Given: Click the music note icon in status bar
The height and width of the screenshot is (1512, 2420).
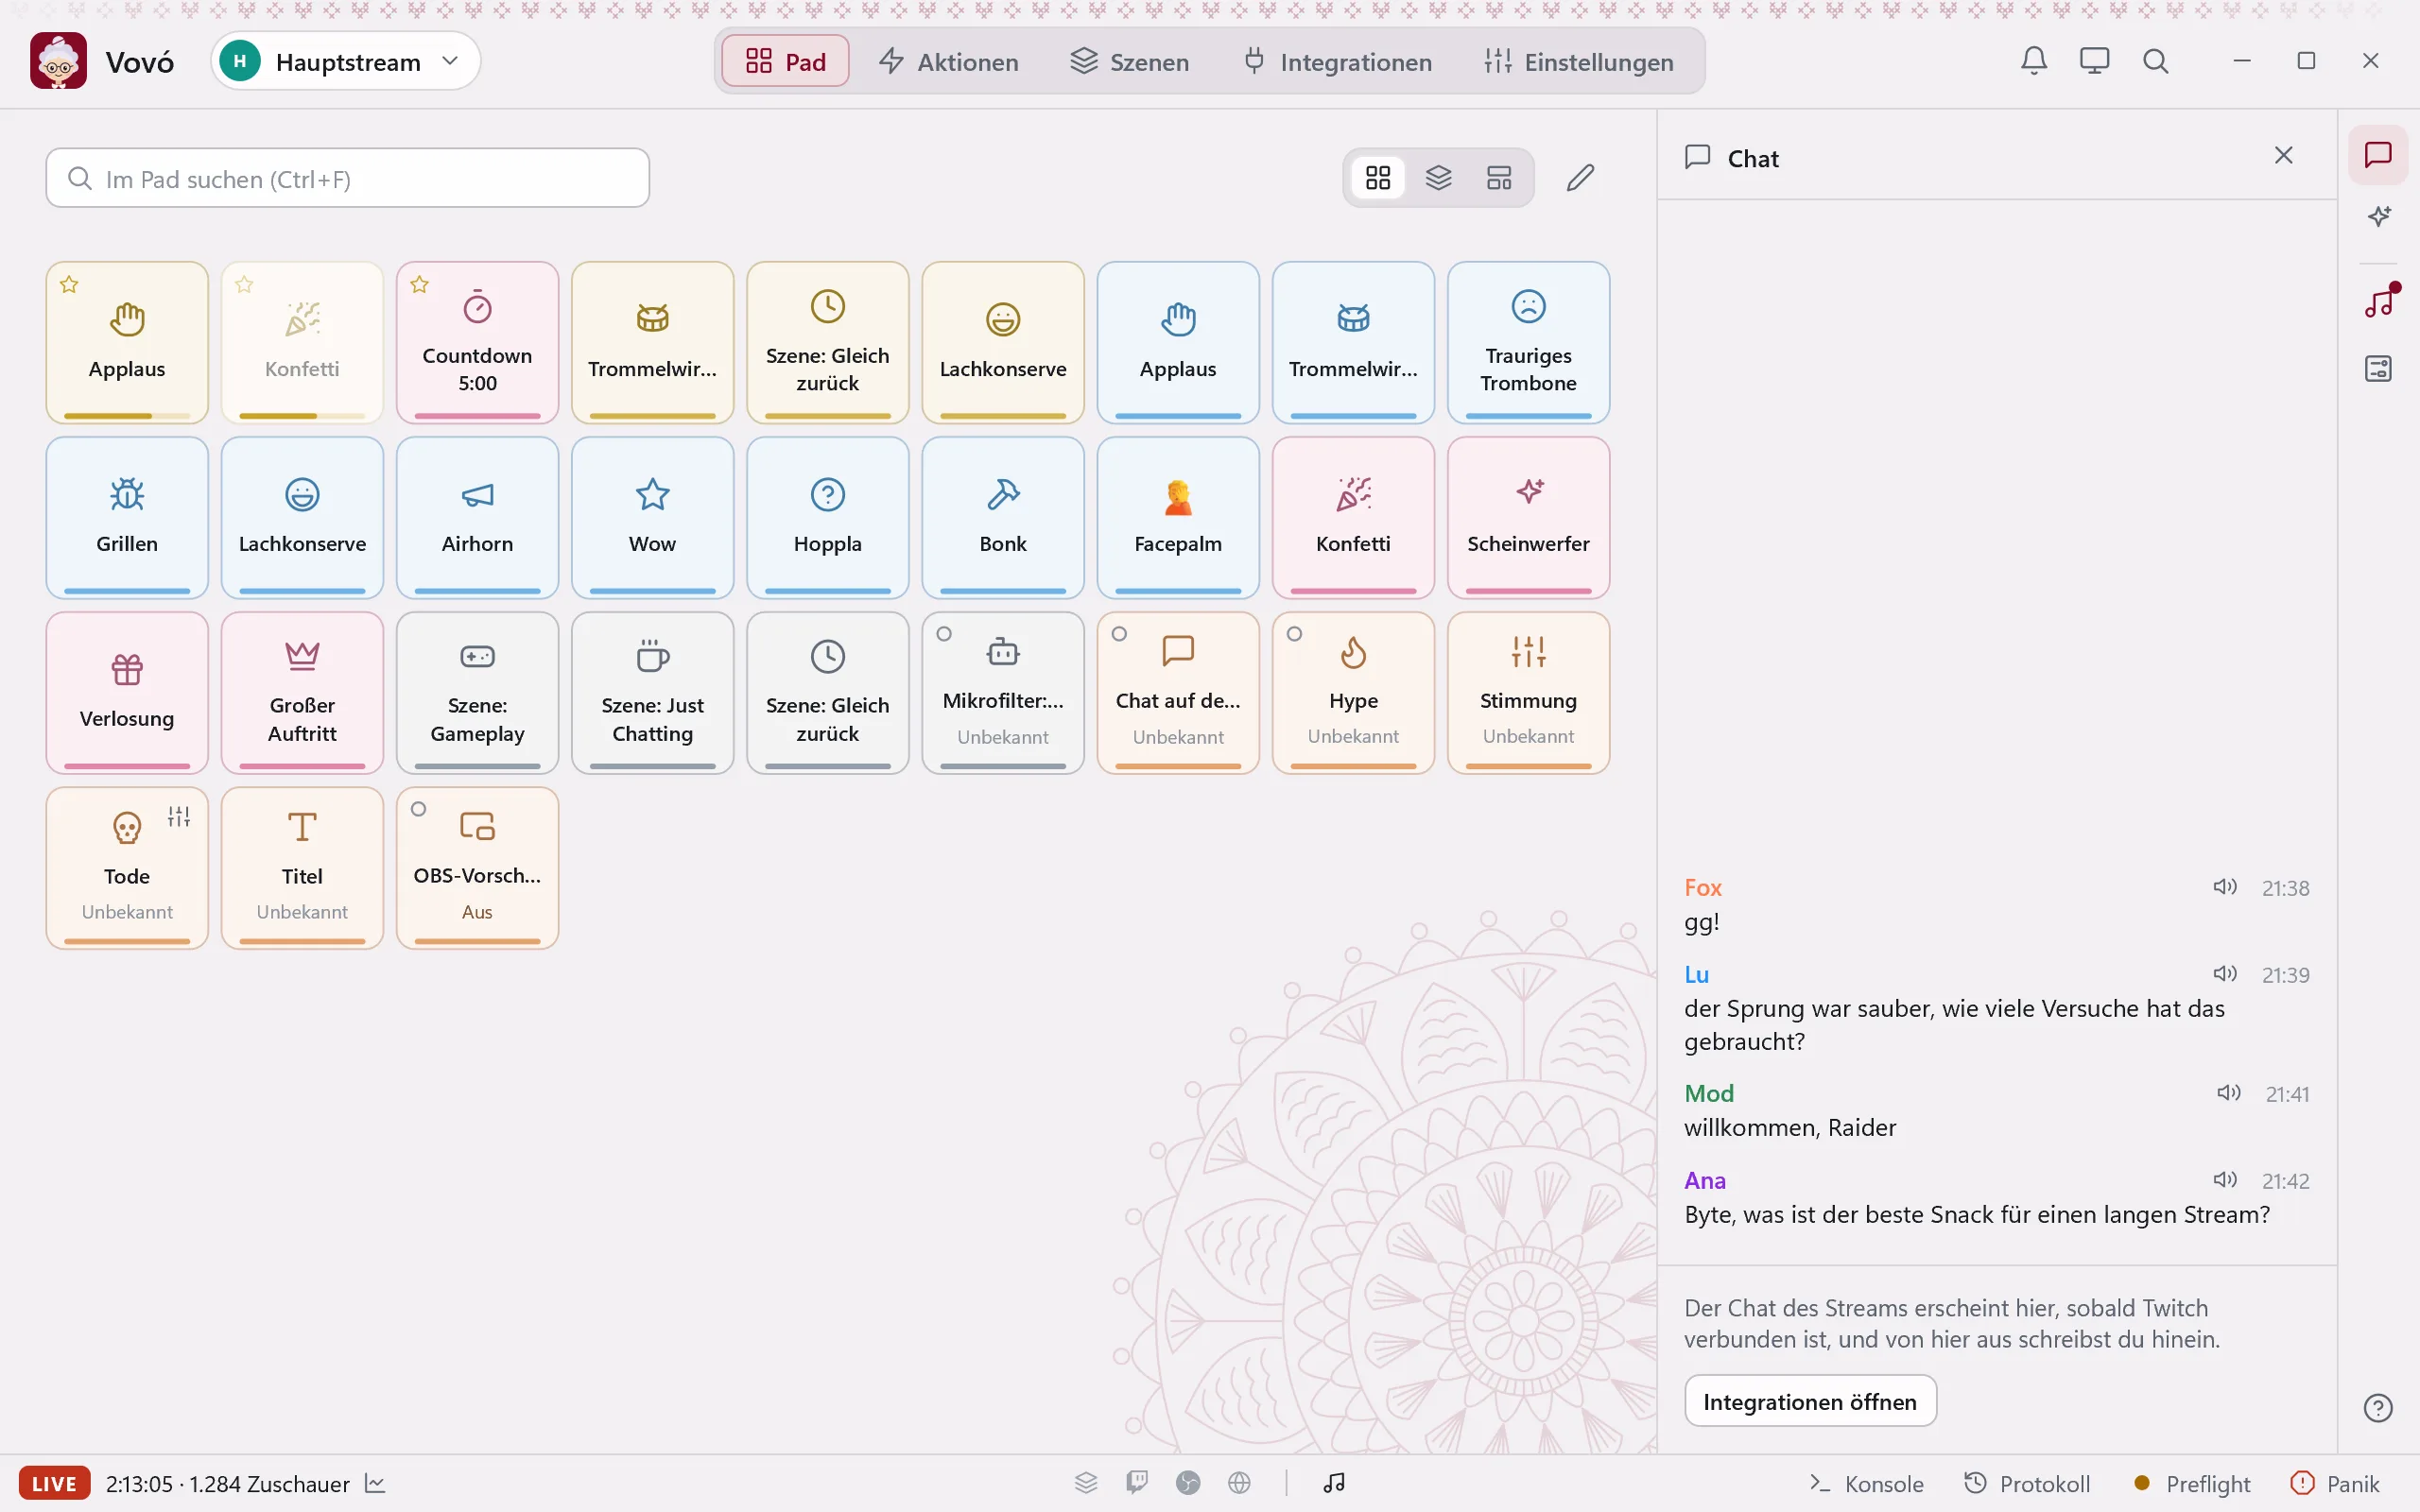Looking at the screenshot, I should pos(1334,1483).
